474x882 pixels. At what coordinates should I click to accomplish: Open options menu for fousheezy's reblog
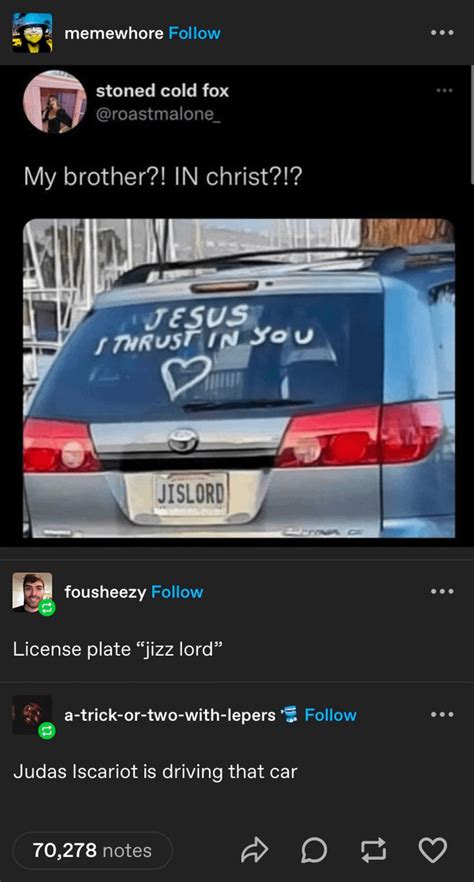tap(441, 591)
